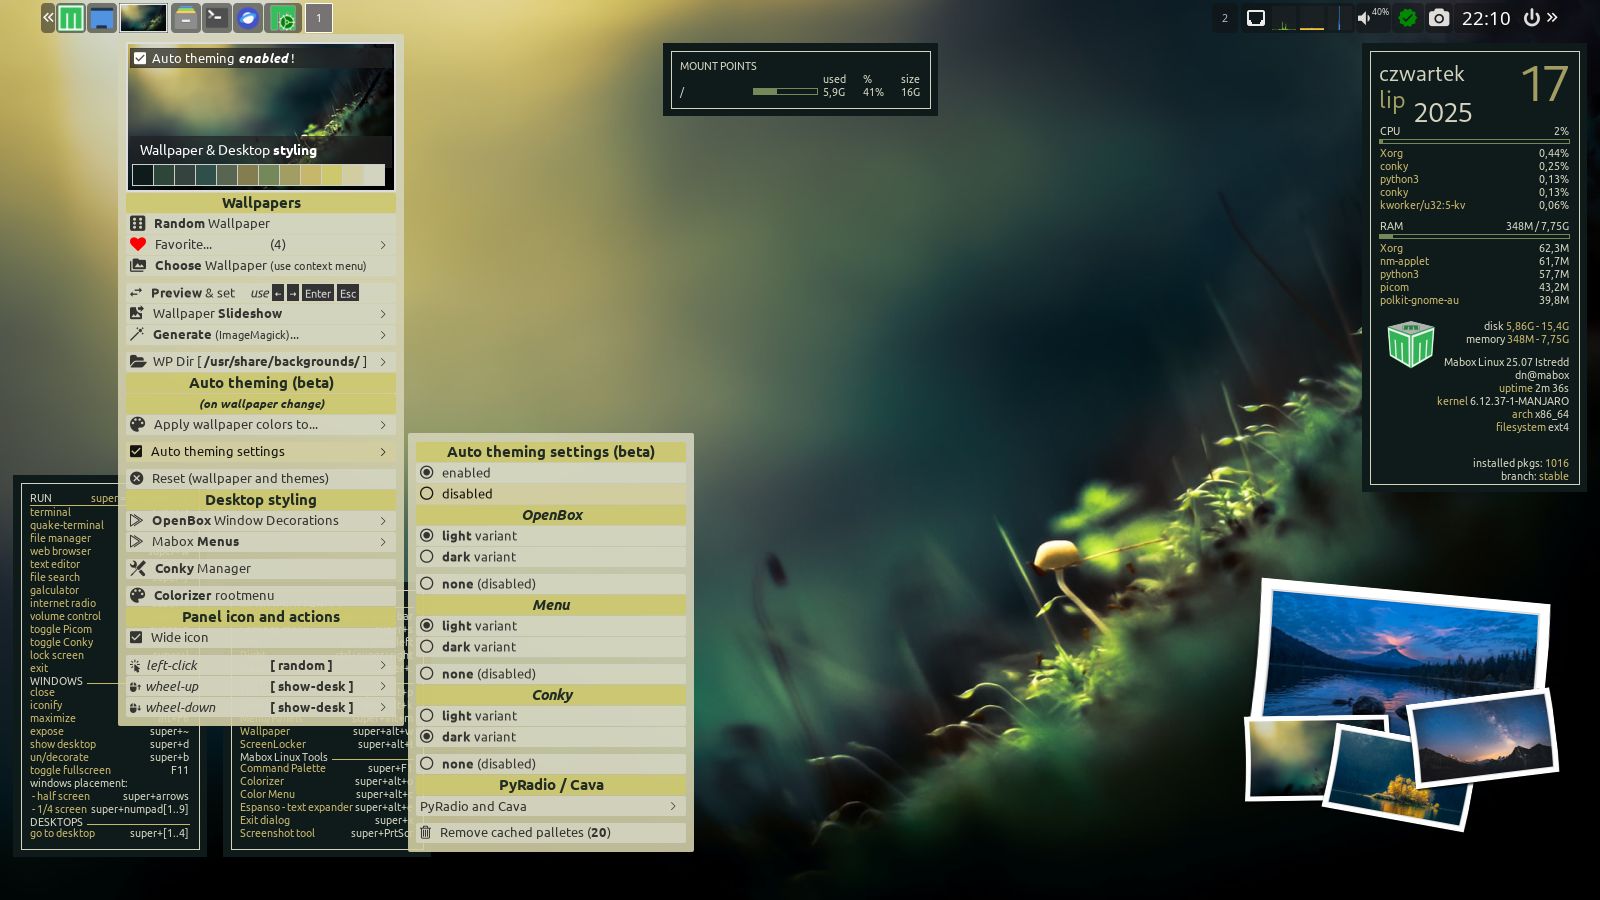Expand the PyRadio and Cava submenu

[550, 807]
